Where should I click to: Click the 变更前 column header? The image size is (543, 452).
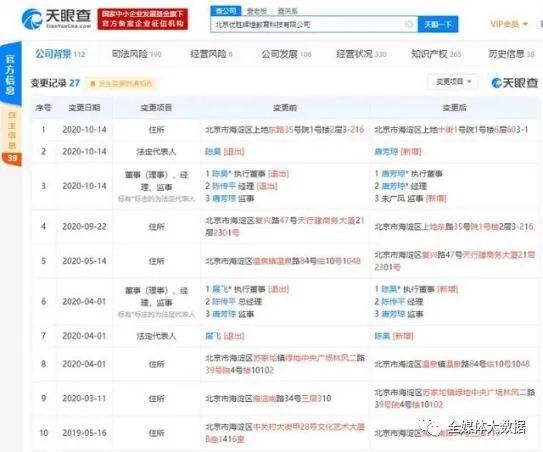click(x=285, y=108)
